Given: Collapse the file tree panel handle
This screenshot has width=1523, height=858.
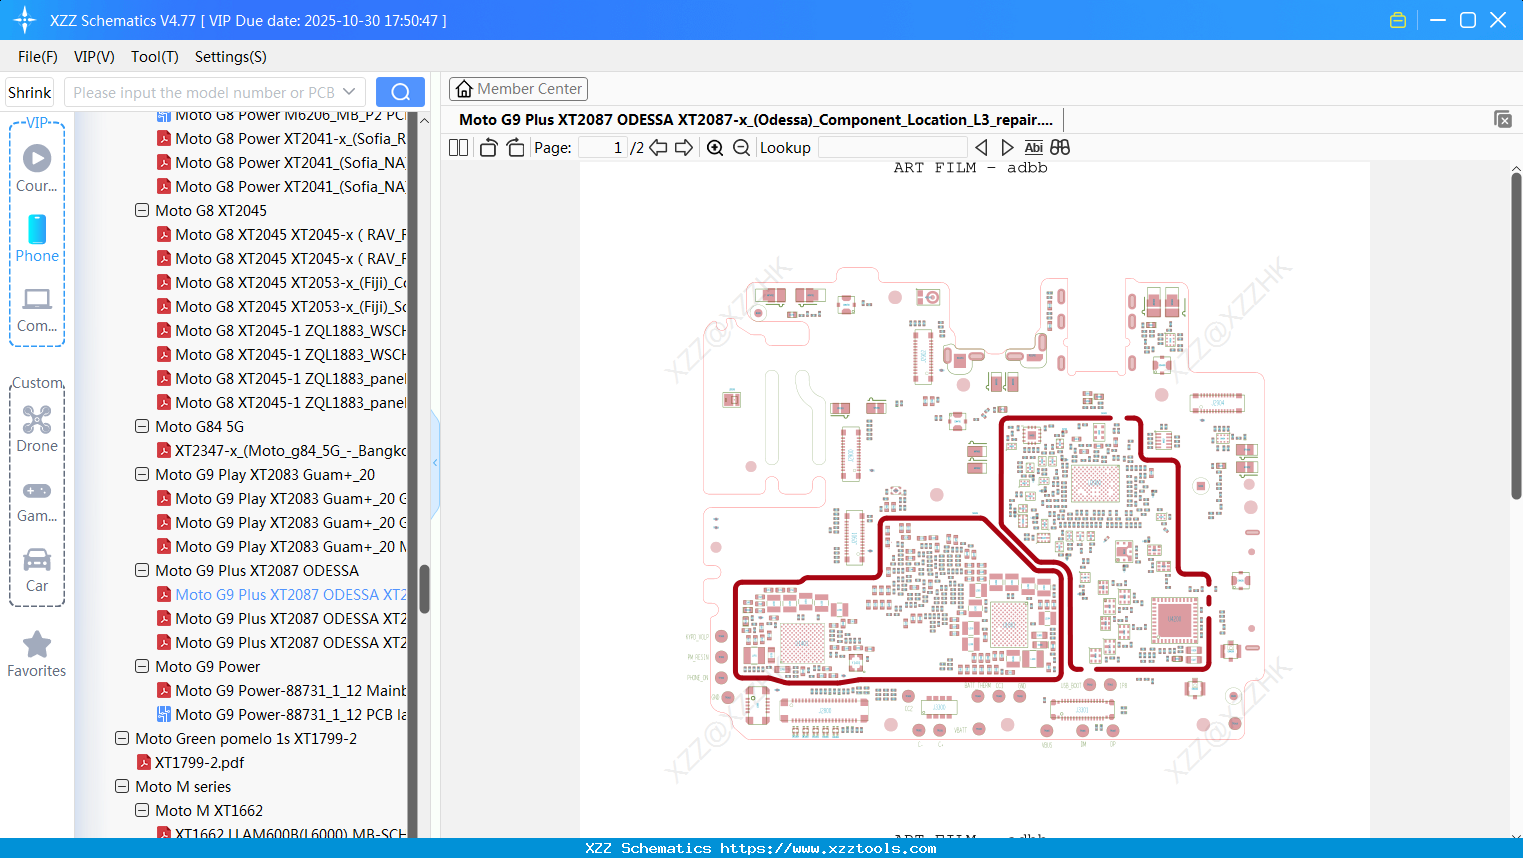Looking at the screenshot, I should 435,463.
